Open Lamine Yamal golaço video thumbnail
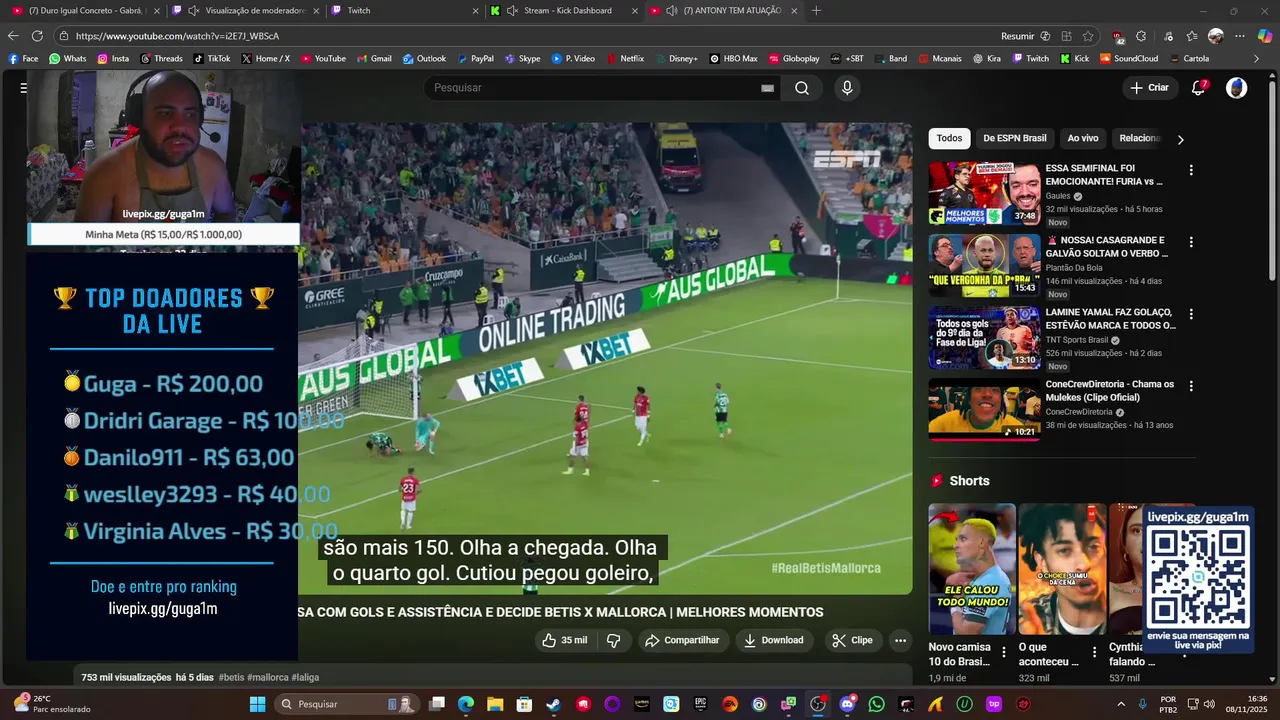1280x720 pixels. tap(984, 337)
